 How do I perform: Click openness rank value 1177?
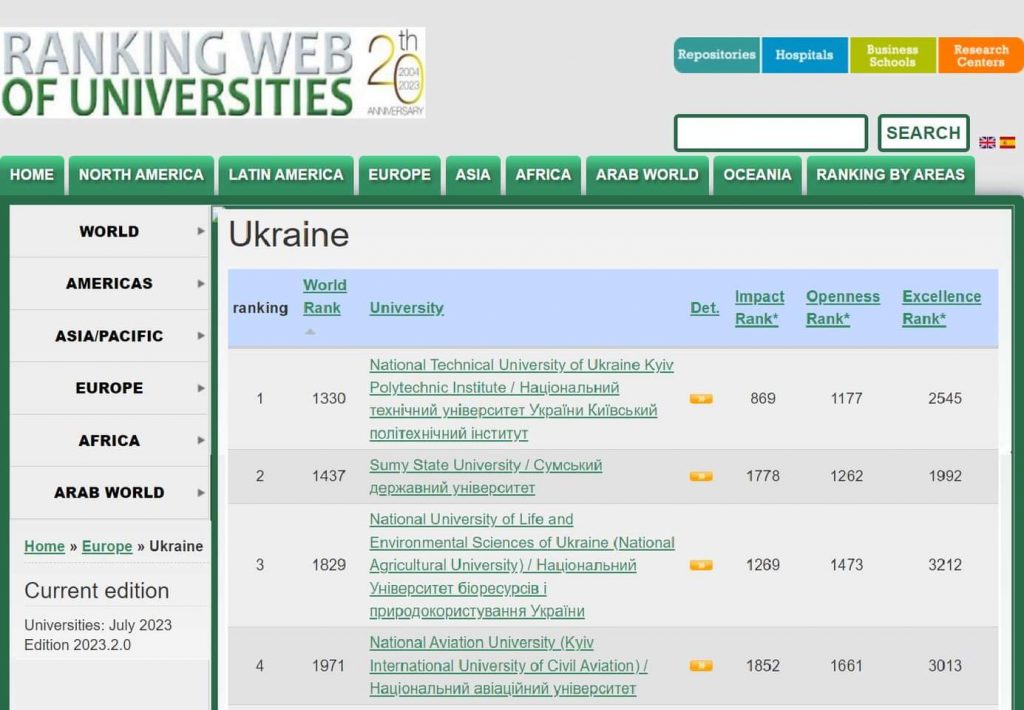[846, 398]
